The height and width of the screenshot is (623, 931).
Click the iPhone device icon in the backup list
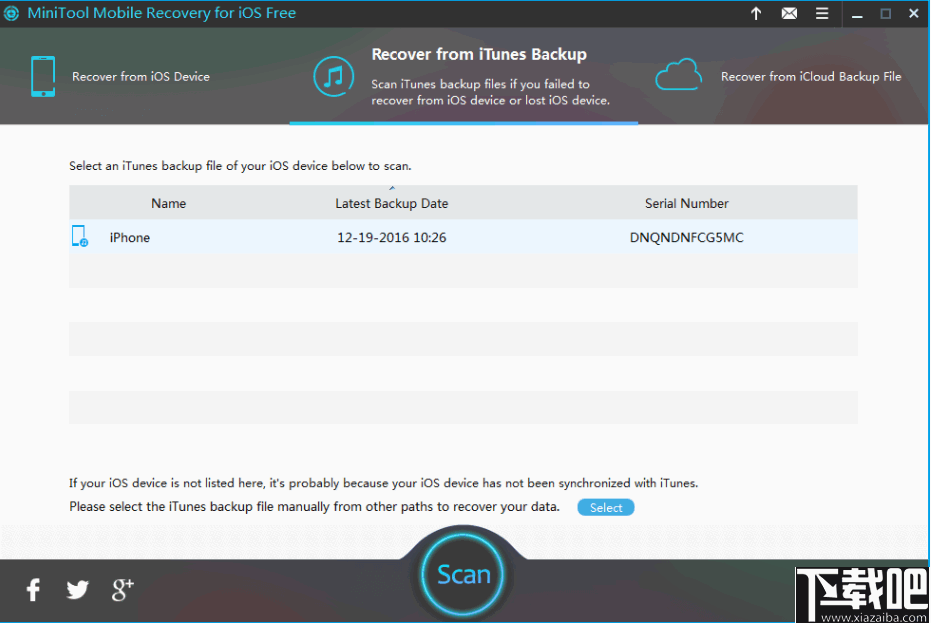[80, 236]
